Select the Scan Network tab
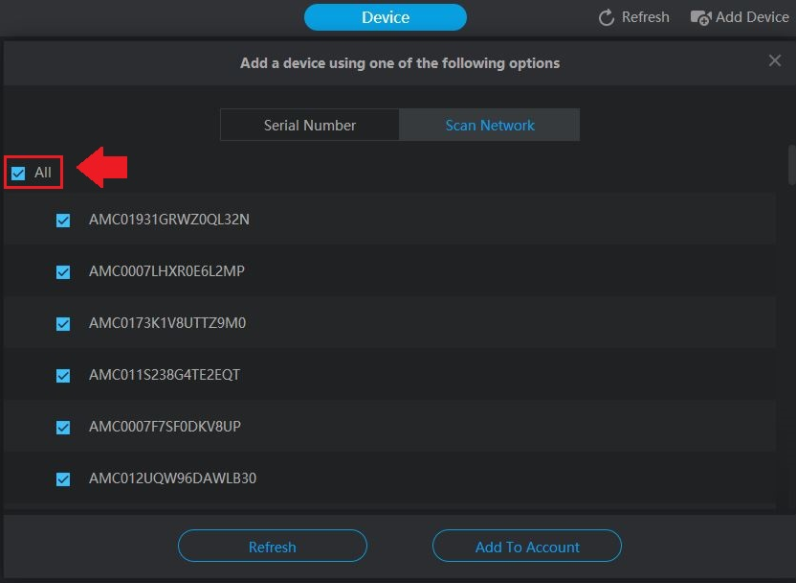Screen dimensions: 796x584 [x=489, y=125]
